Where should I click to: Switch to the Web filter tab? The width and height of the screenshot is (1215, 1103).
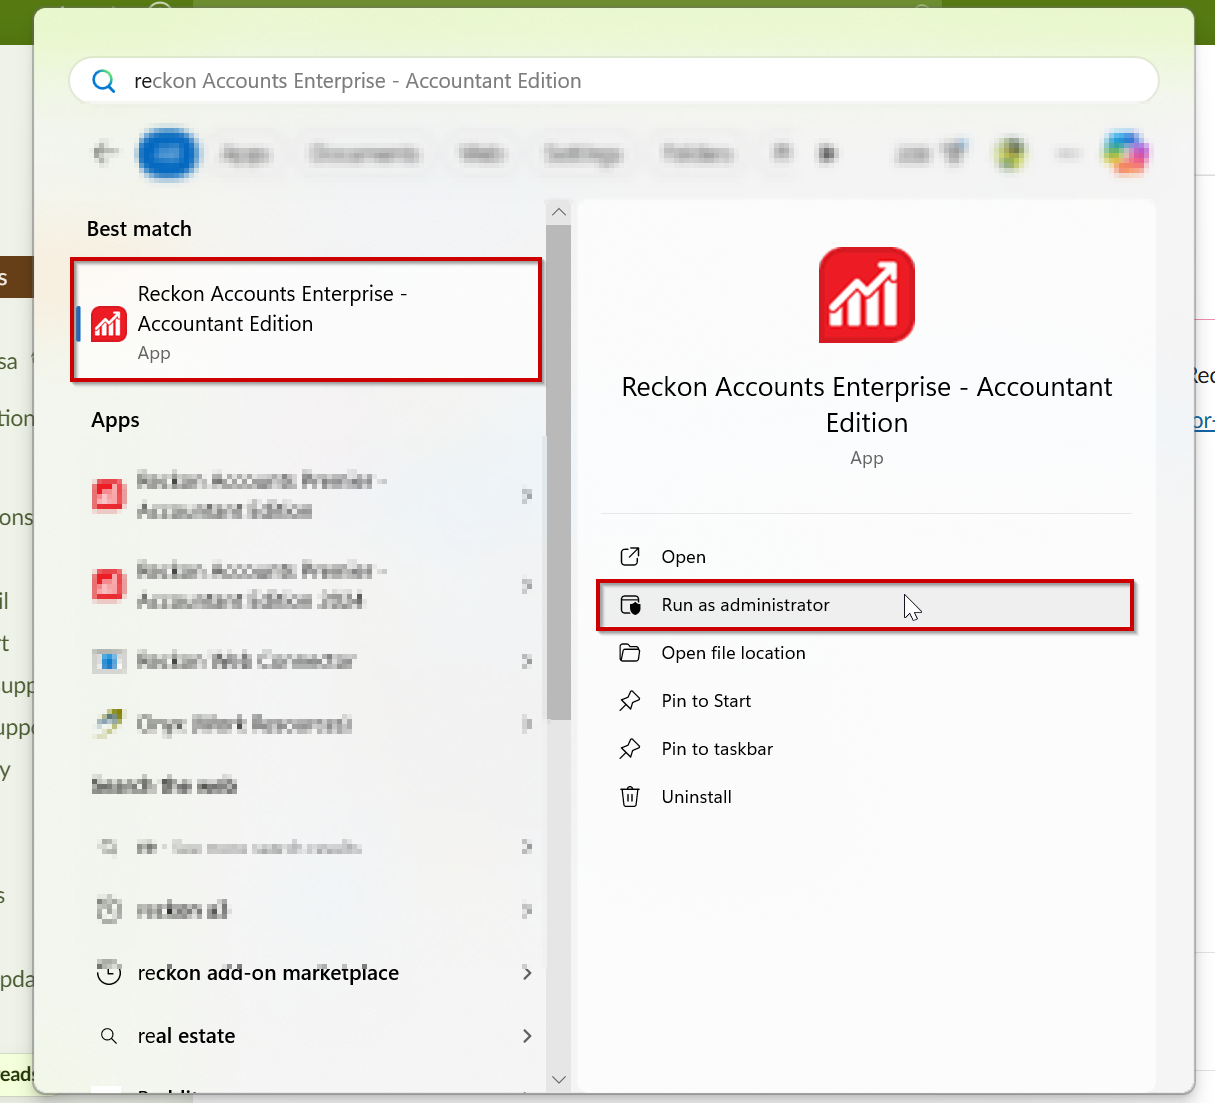pyautogui.click(x=482, y=154)
